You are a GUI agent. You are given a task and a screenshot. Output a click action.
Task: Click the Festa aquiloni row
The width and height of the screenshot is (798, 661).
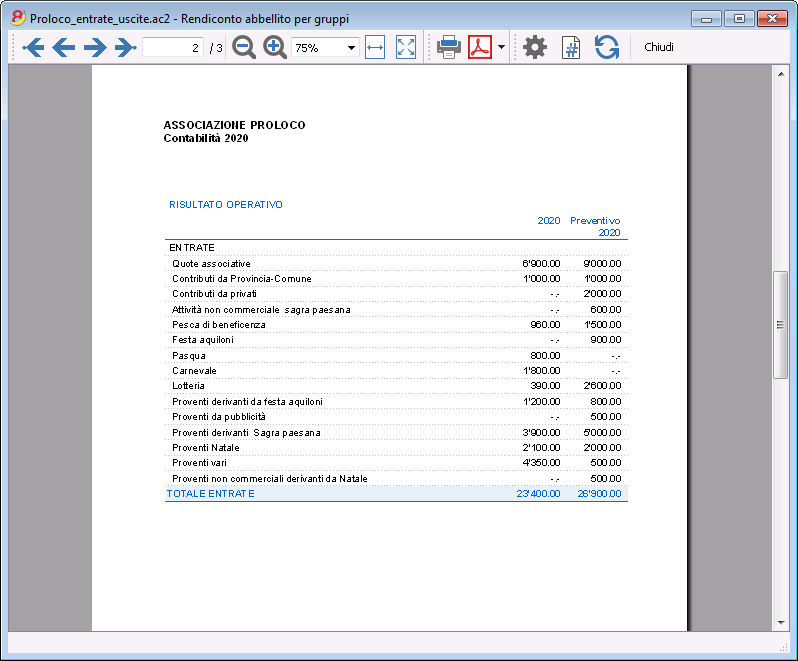(396, 340)
